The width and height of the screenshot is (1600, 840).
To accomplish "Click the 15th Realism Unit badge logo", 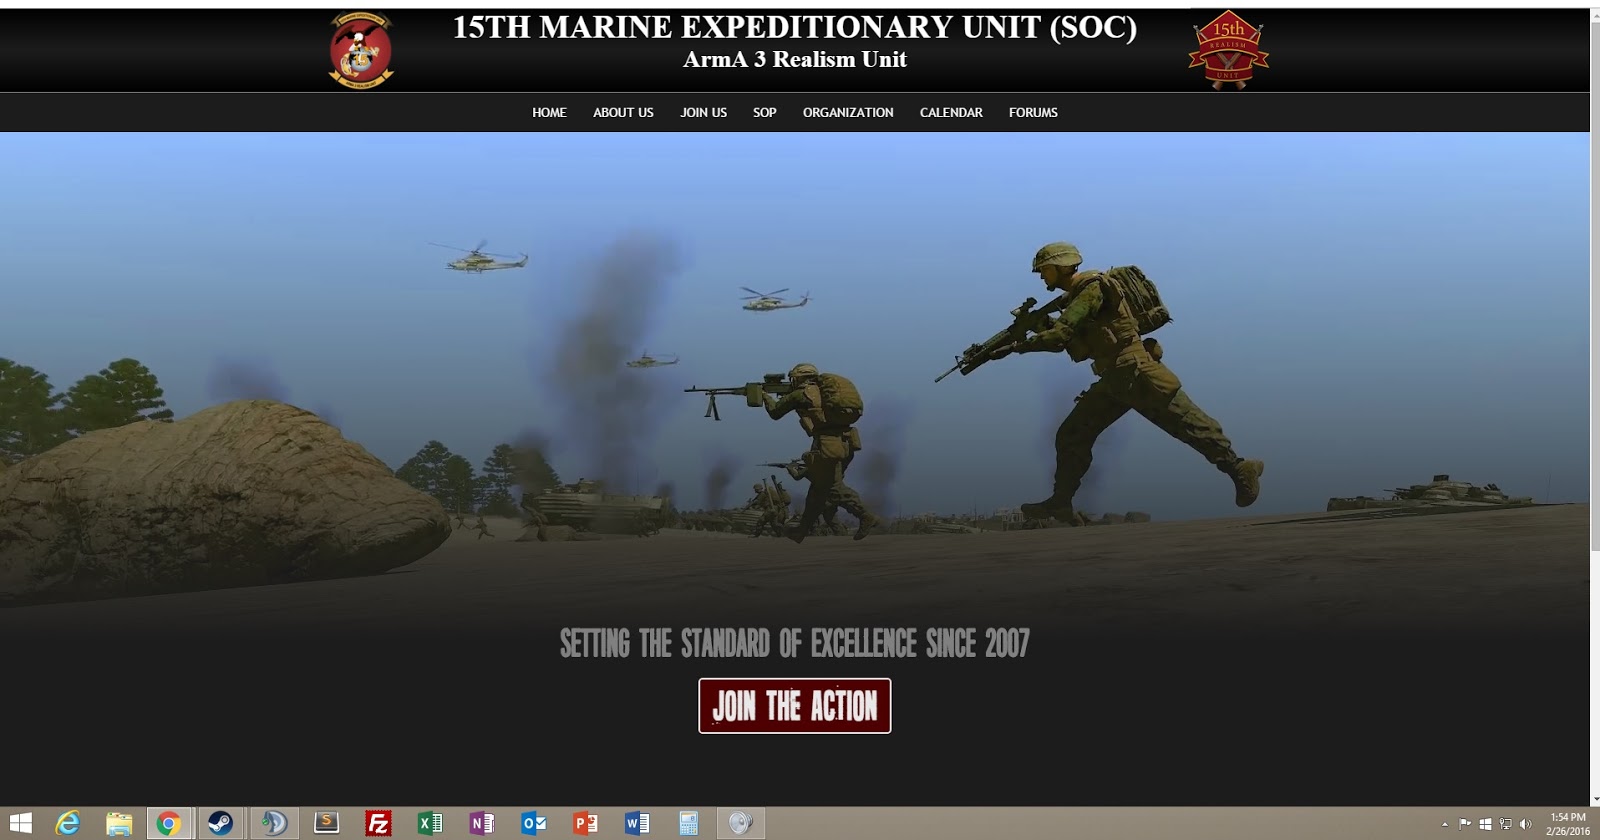I will pos(1228,50).
